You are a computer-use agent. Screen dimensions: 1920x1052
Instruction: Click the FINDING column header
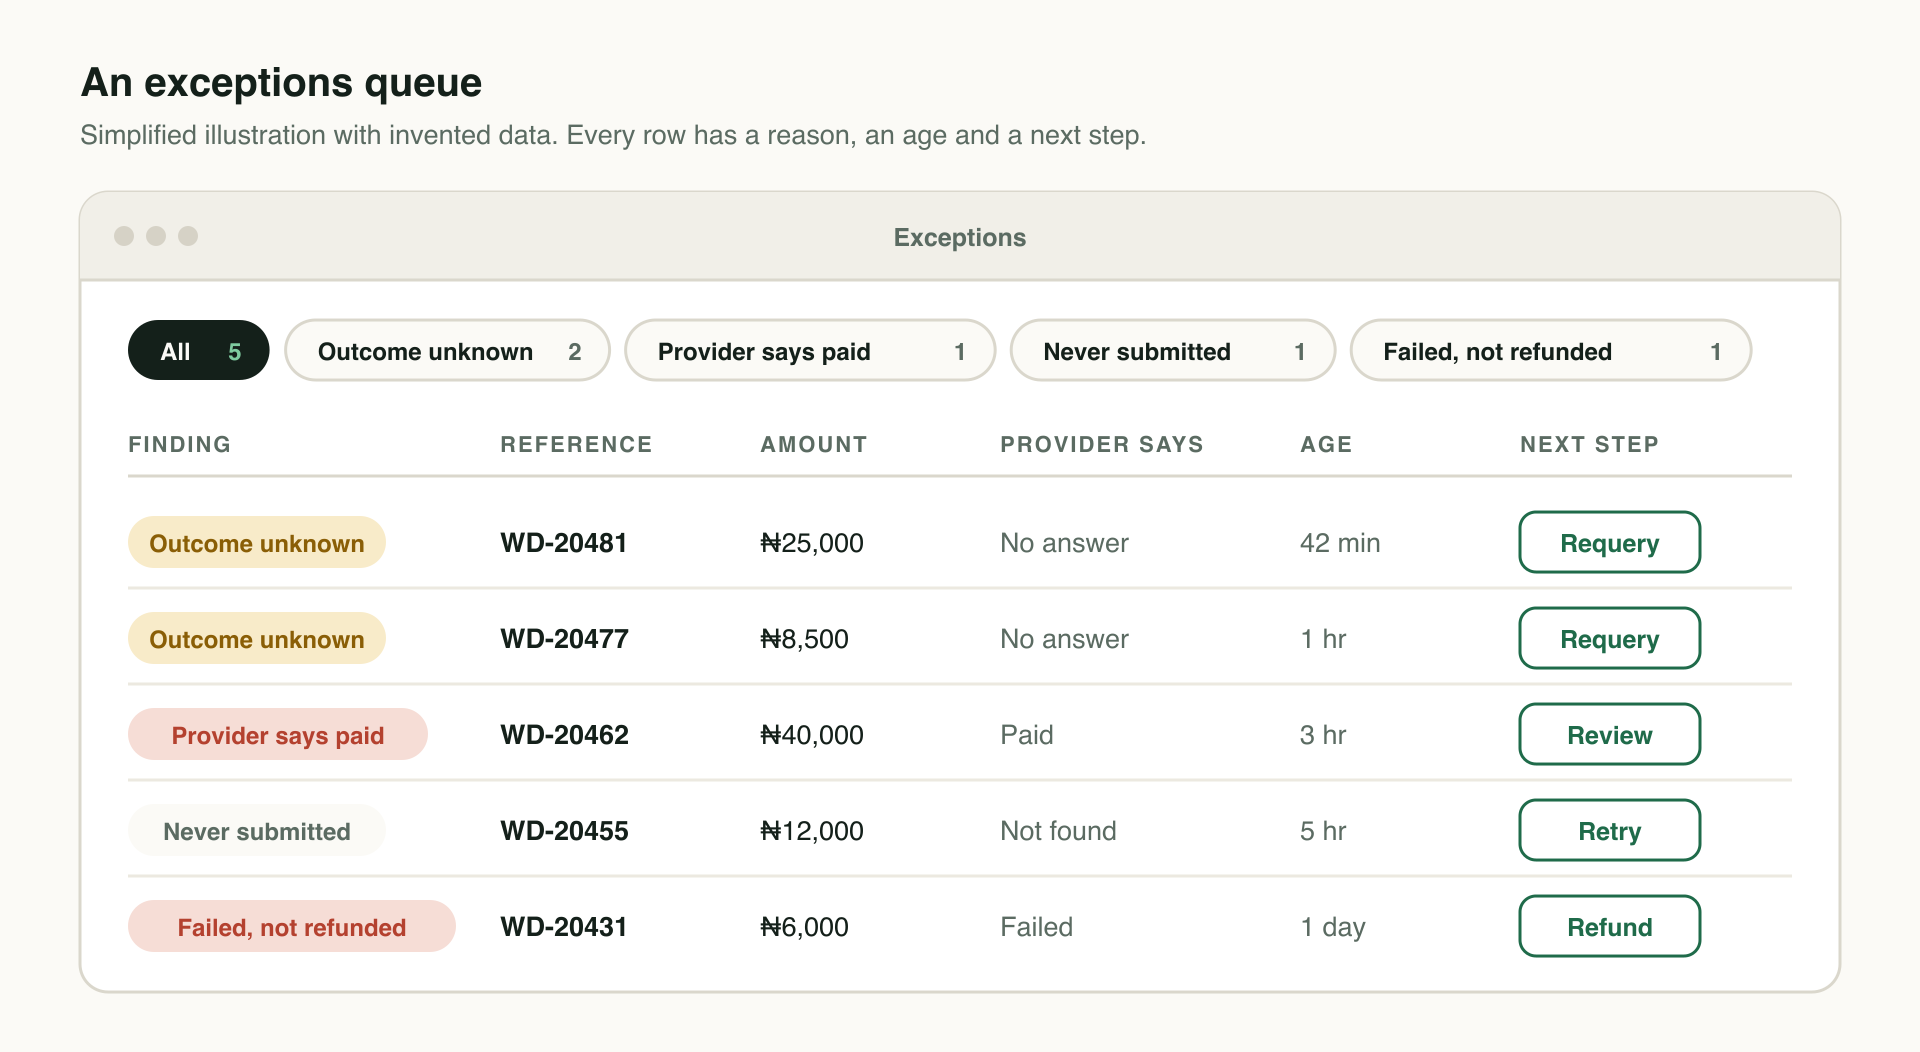[x=180, y=445]
